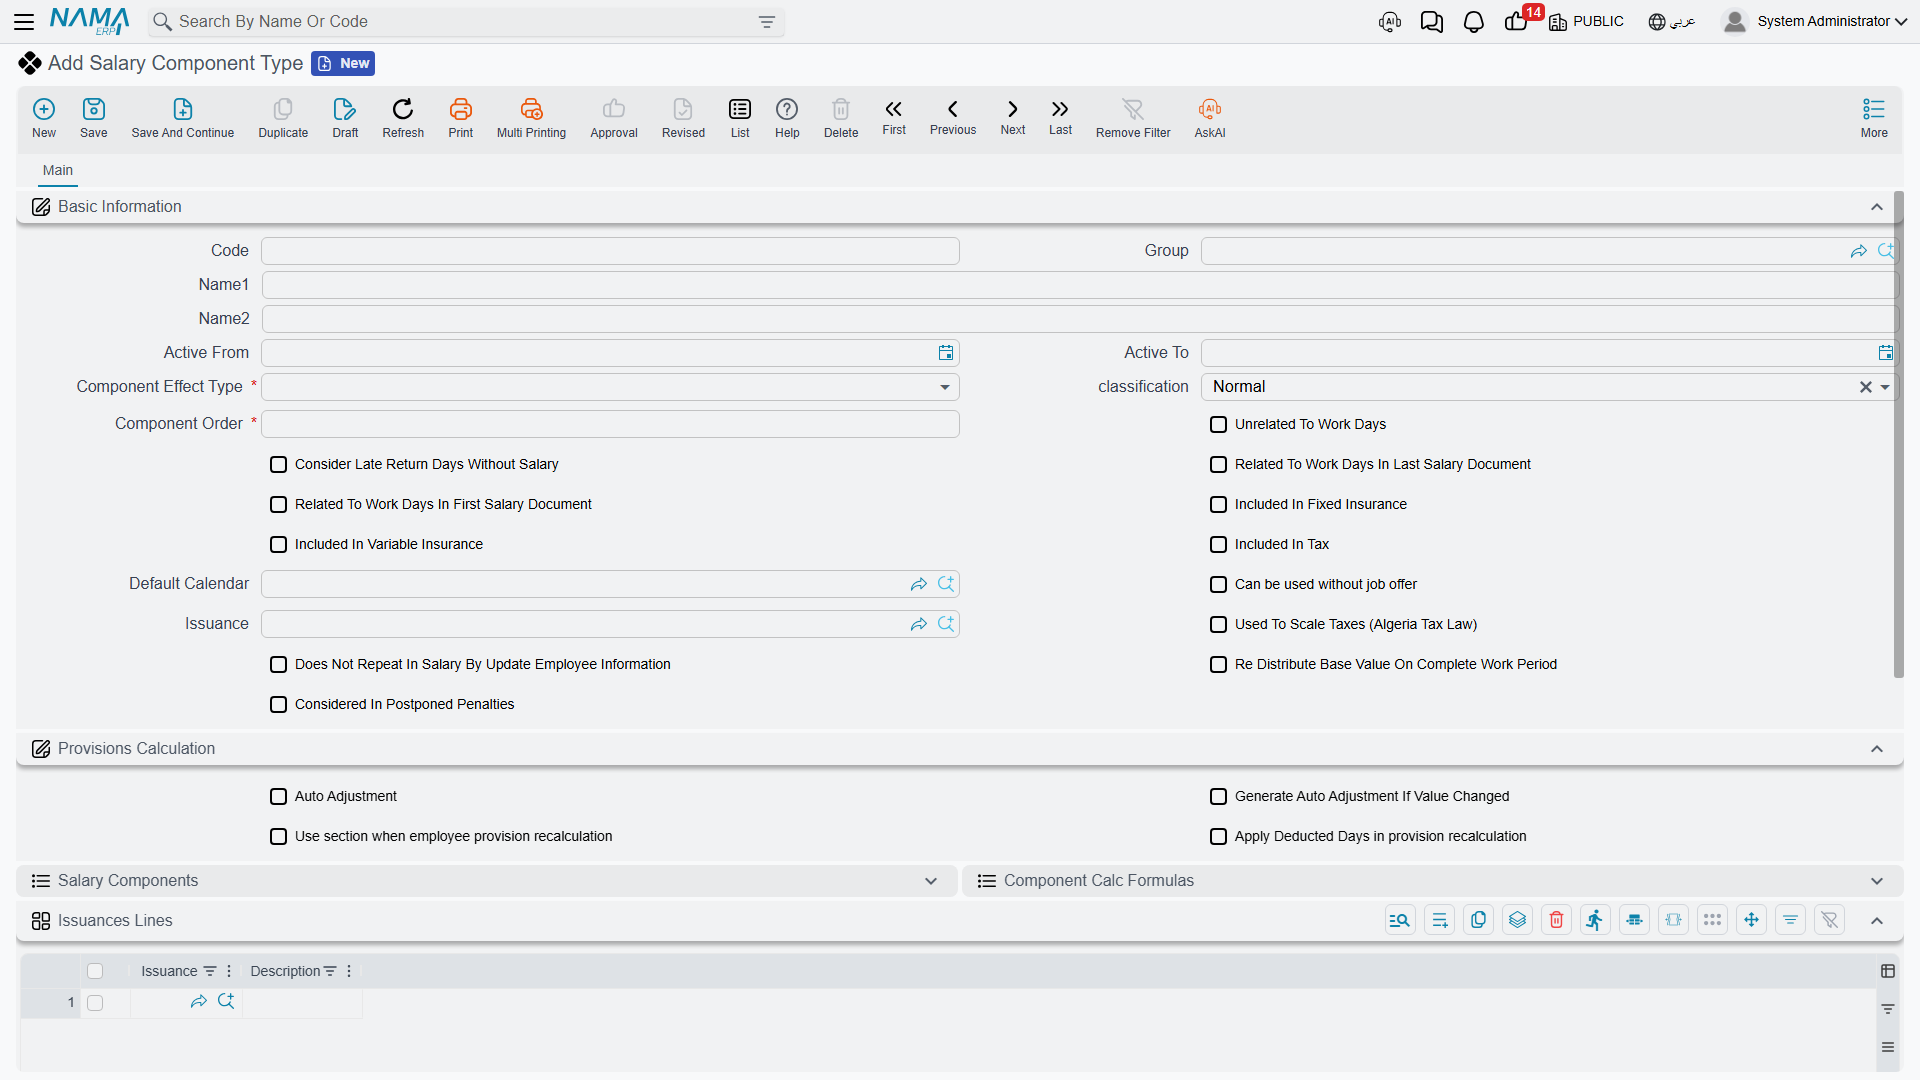Click the search lines icon in Issuances Lines
The height and width of the screenshot is (1080, 1920).
(1400, 920)
